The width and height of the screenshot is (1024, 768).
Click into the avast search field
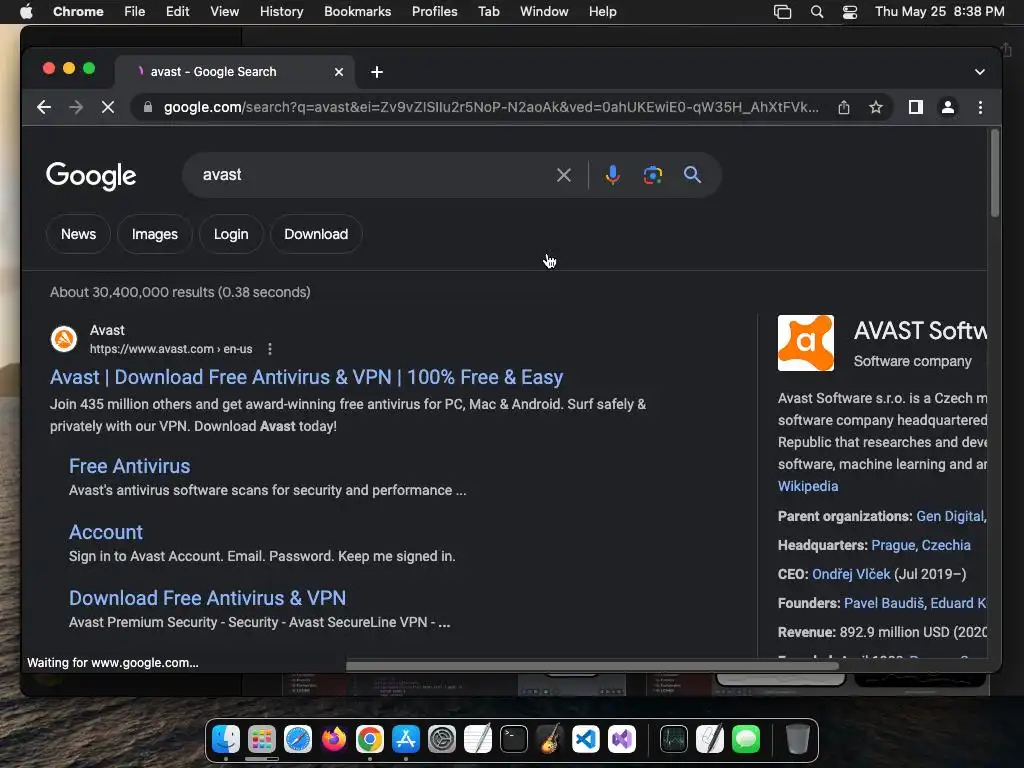pyautogui.click(x=372, y=175)
